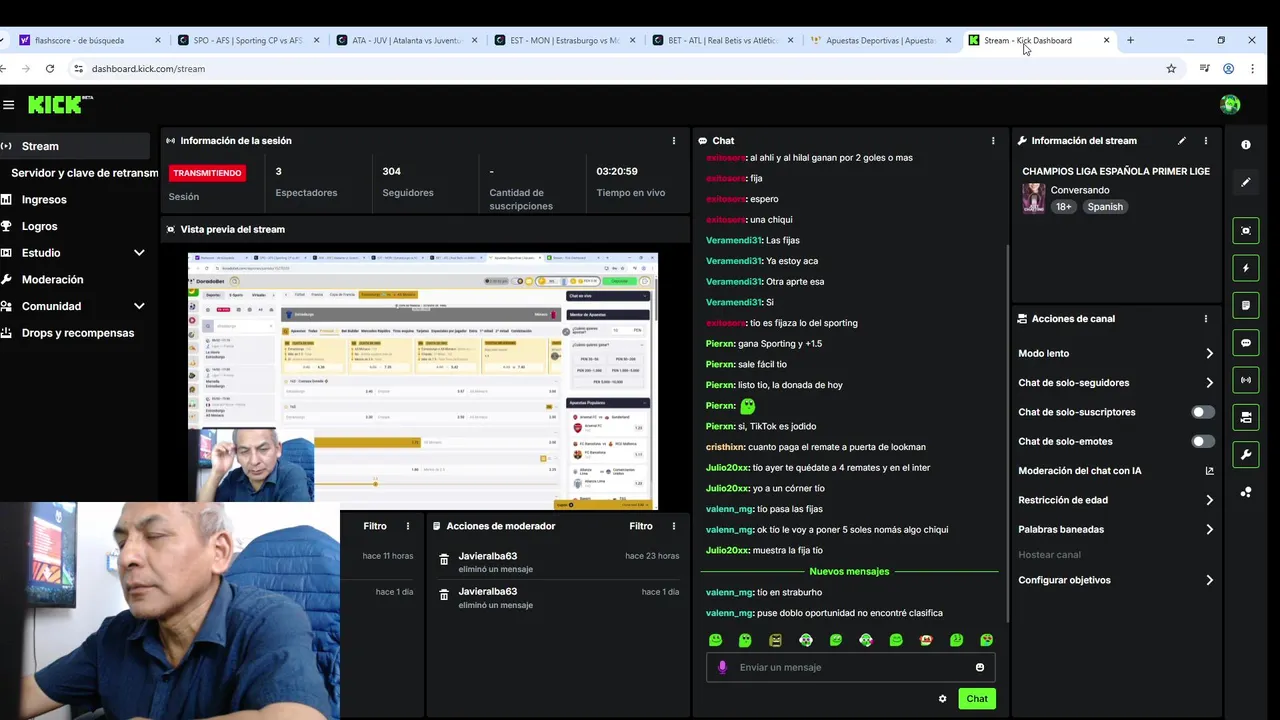1280x720 pixels.
Task: Toggle the stream preview icon in the right rail
Action: pyautogui.click(x=1246, y=231)
